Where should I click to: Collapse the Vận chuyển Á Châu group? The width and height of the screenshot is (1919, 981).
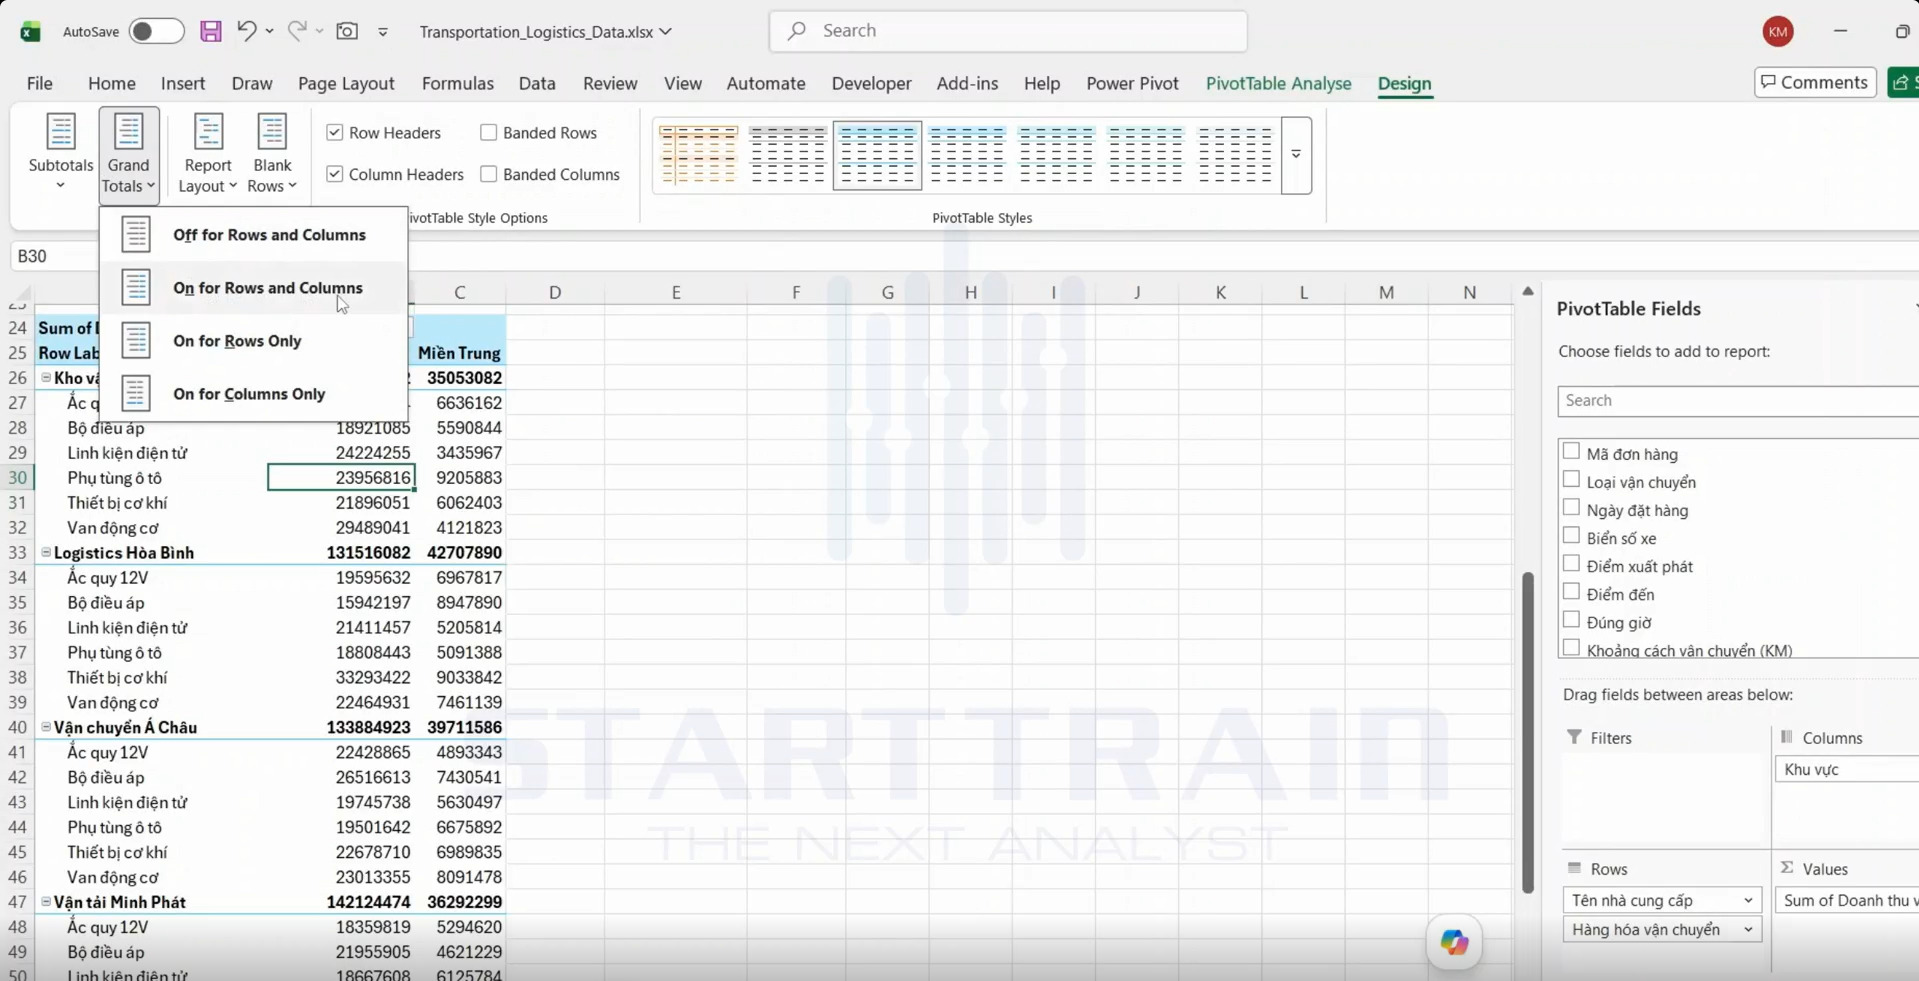(x=46, y=727)
